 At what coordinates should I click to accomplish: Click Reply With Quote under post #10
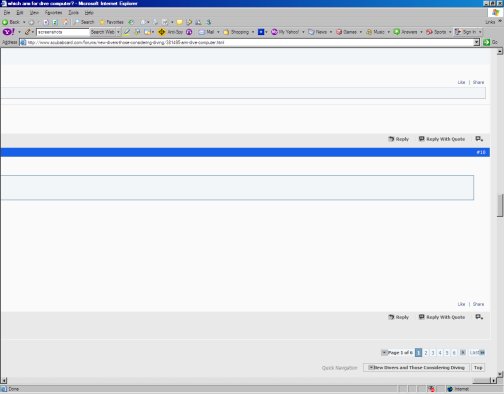tap(442, 317)
